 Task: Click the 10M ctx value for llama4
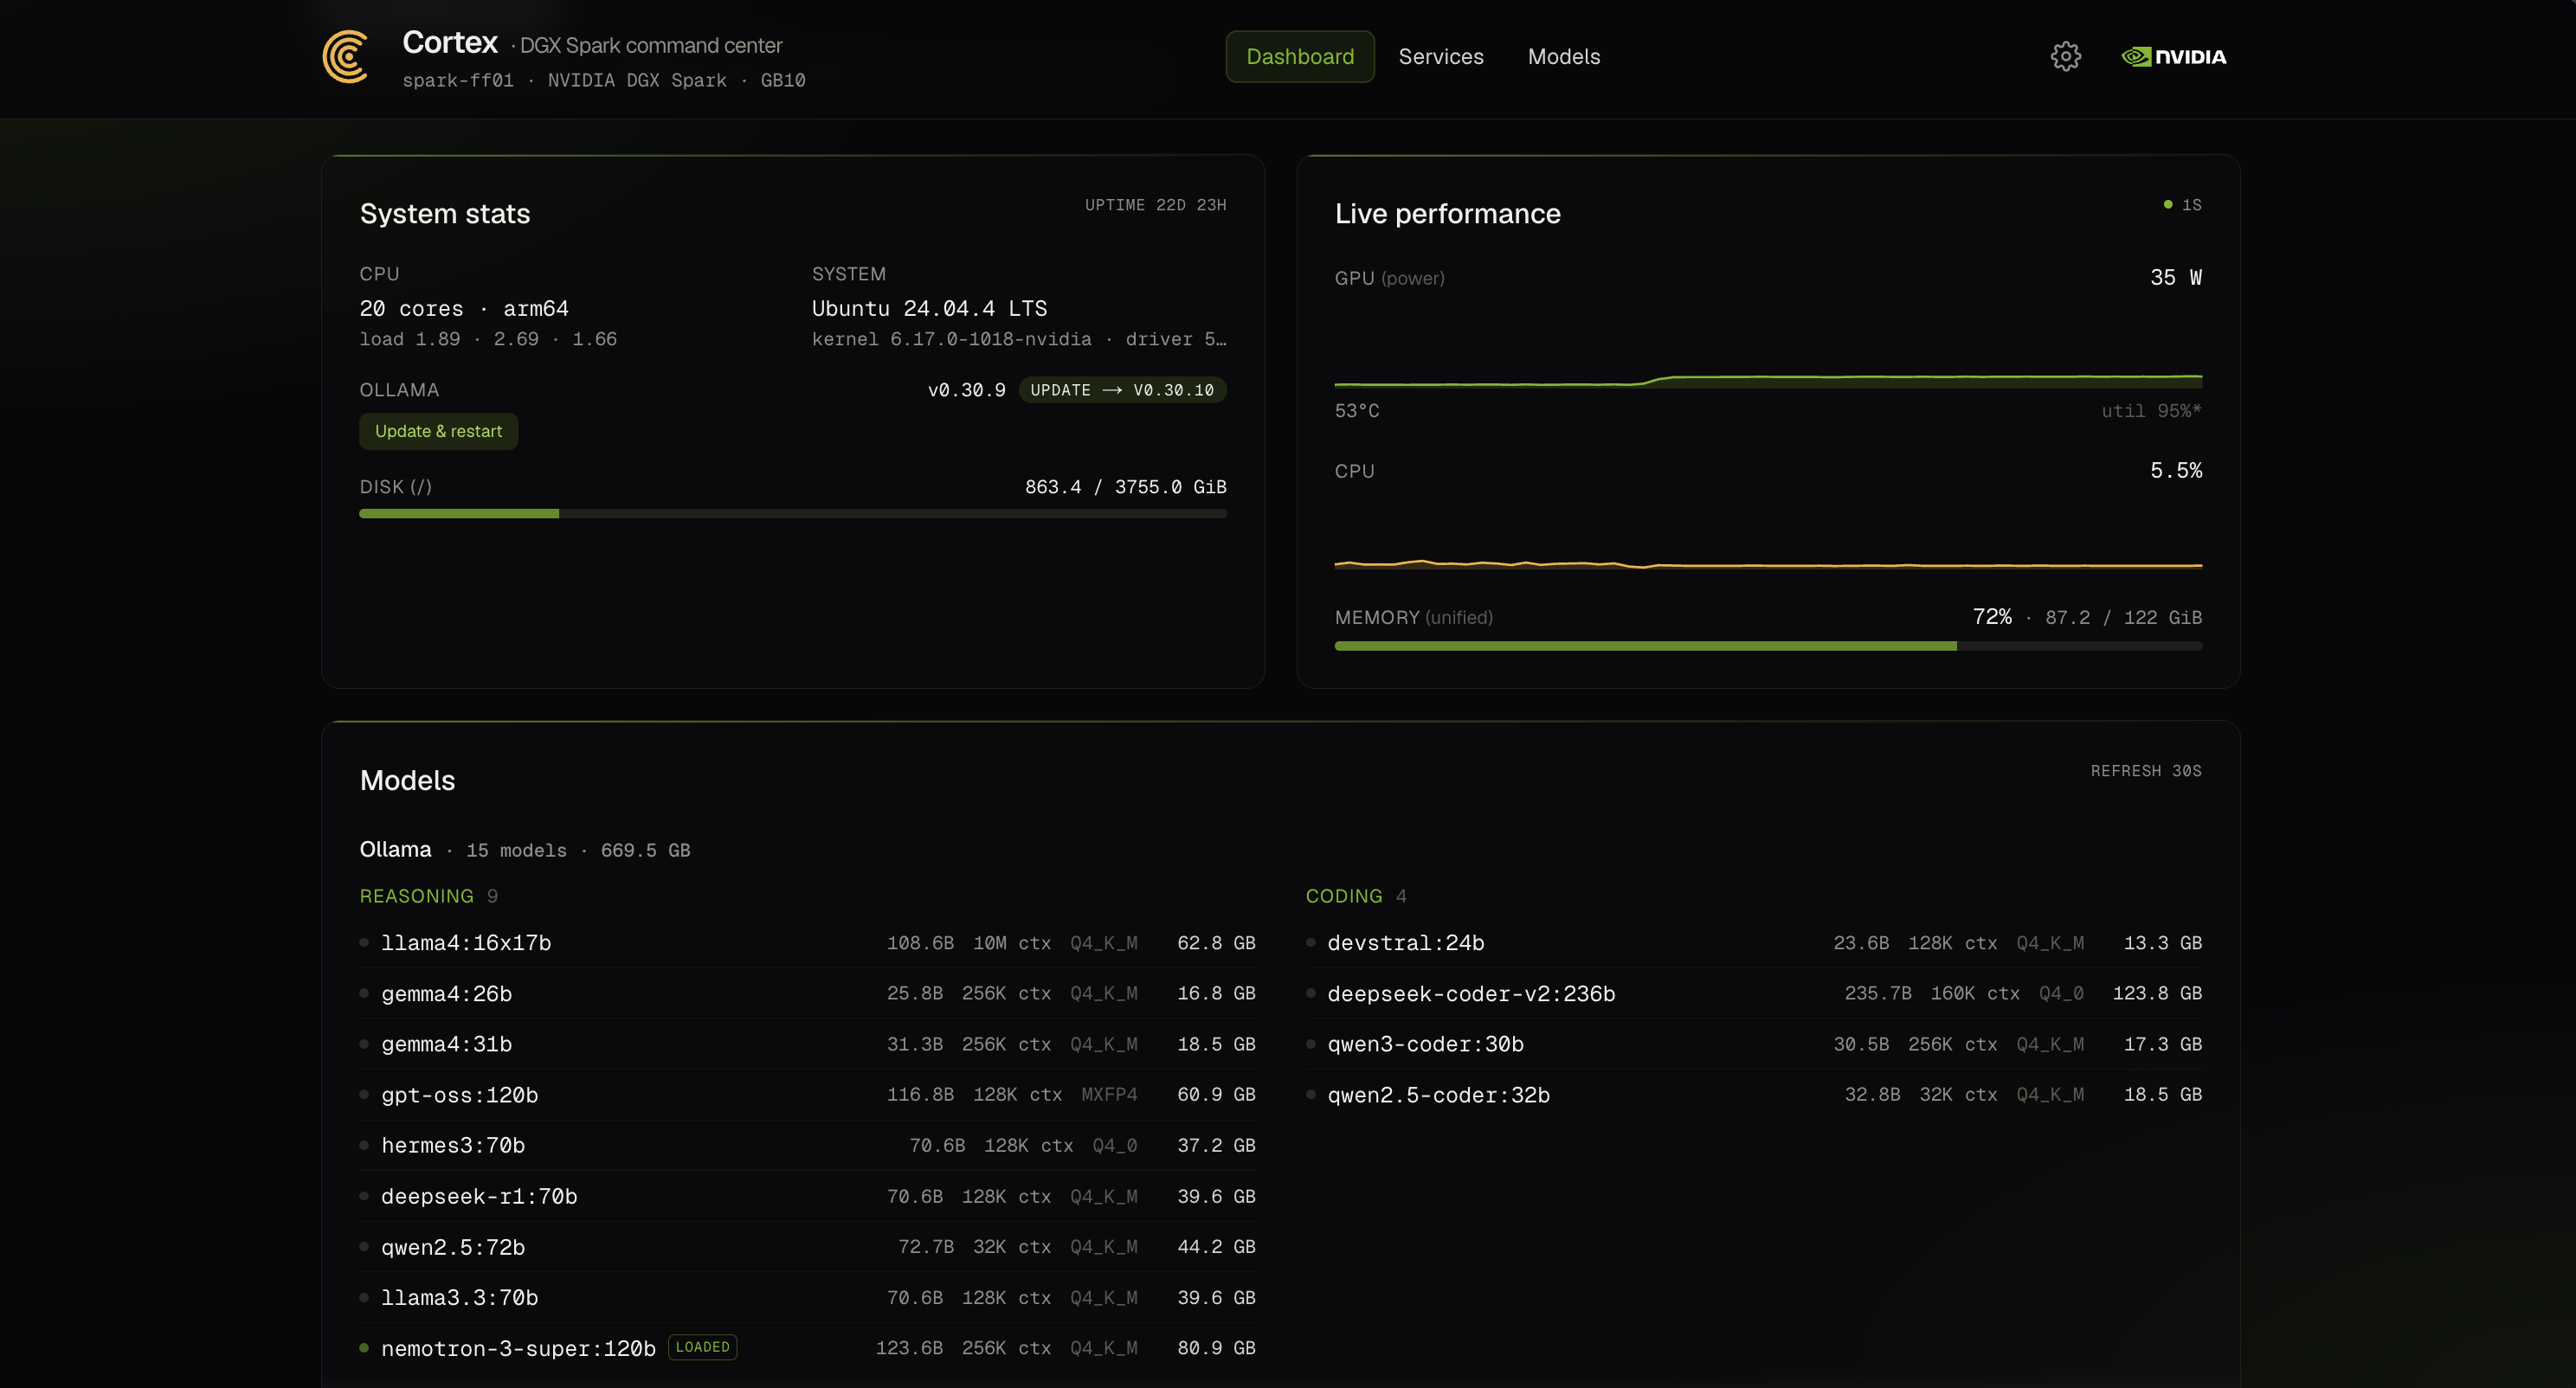coord(1011,943)
